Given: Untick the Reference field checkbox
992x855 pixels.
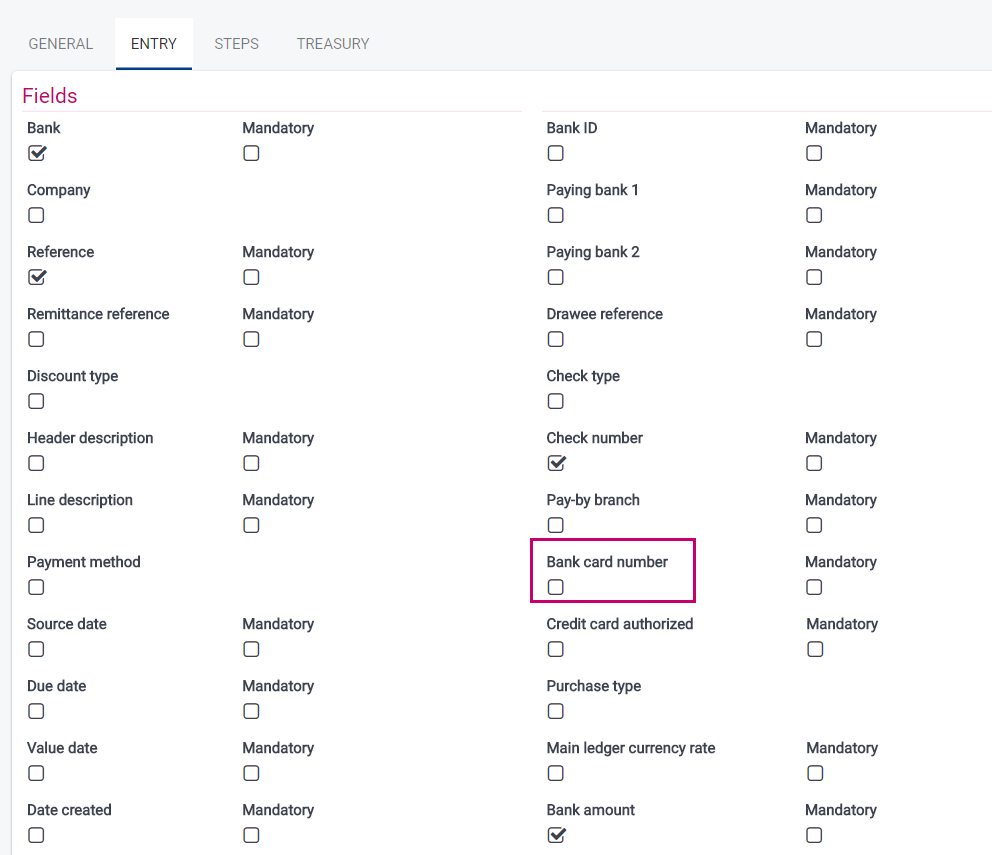Looking at the screenshot, I should [x=37, y=277].
